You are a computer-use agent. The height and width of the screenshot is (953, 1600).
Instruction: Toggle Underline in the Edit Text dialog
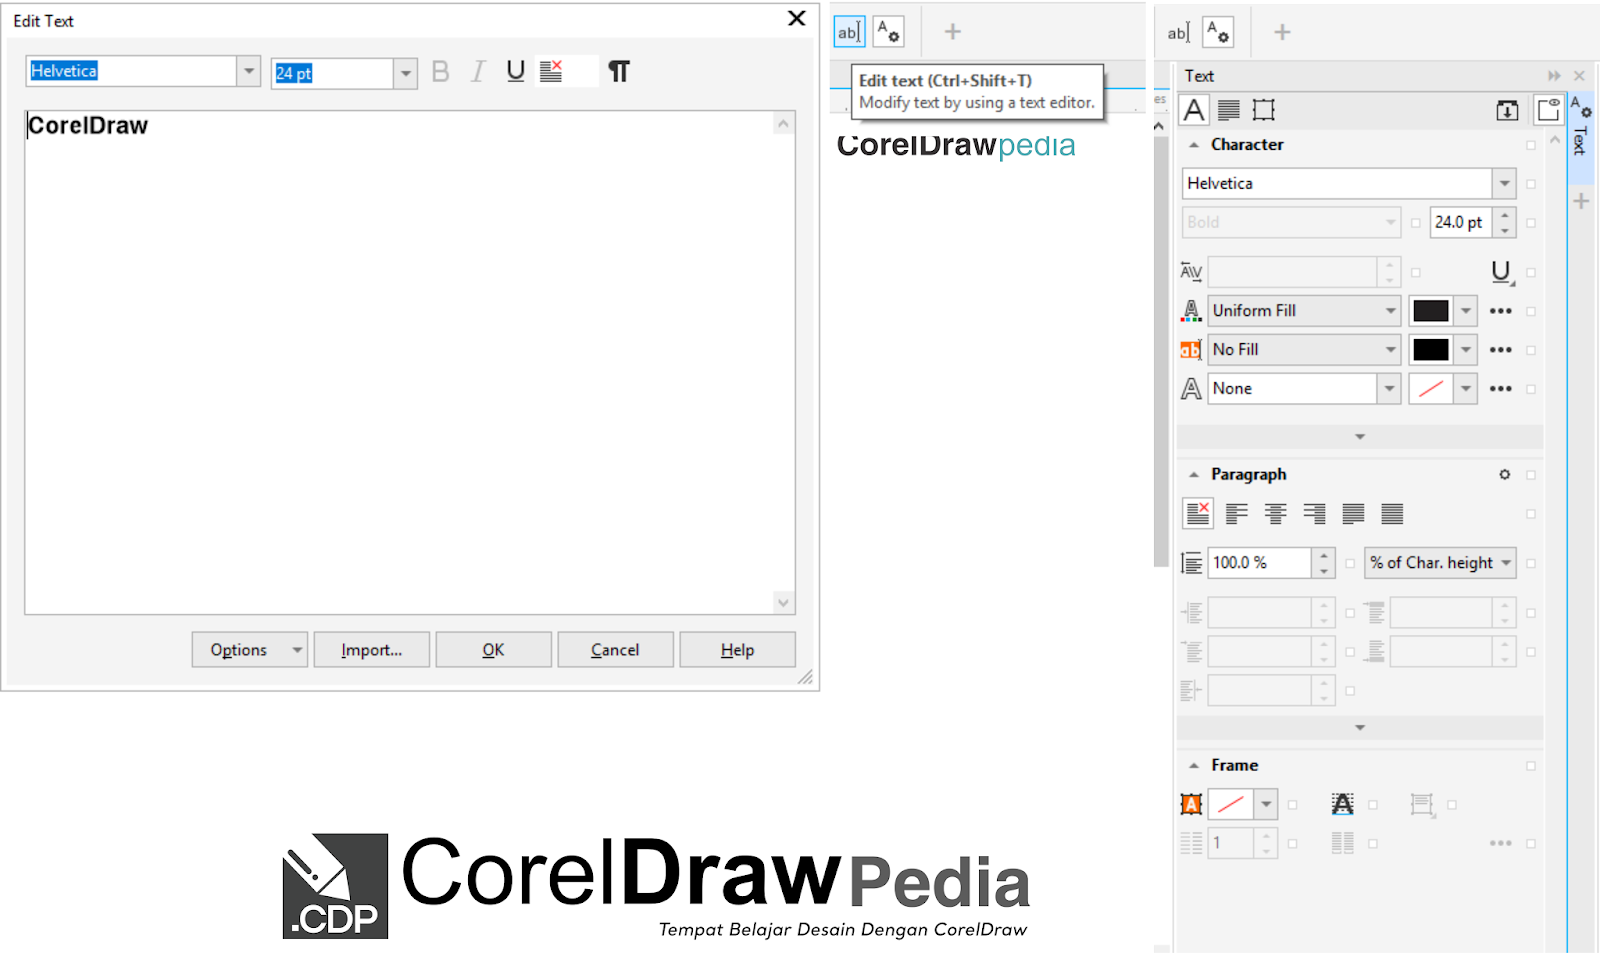click(x=516, y=71)
